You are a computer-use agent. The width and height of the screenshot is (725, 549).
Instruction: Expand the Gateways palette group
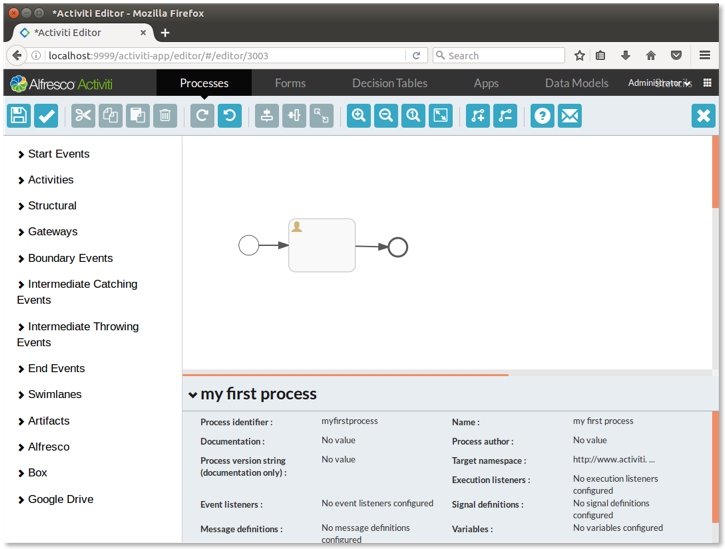(52, 232)
